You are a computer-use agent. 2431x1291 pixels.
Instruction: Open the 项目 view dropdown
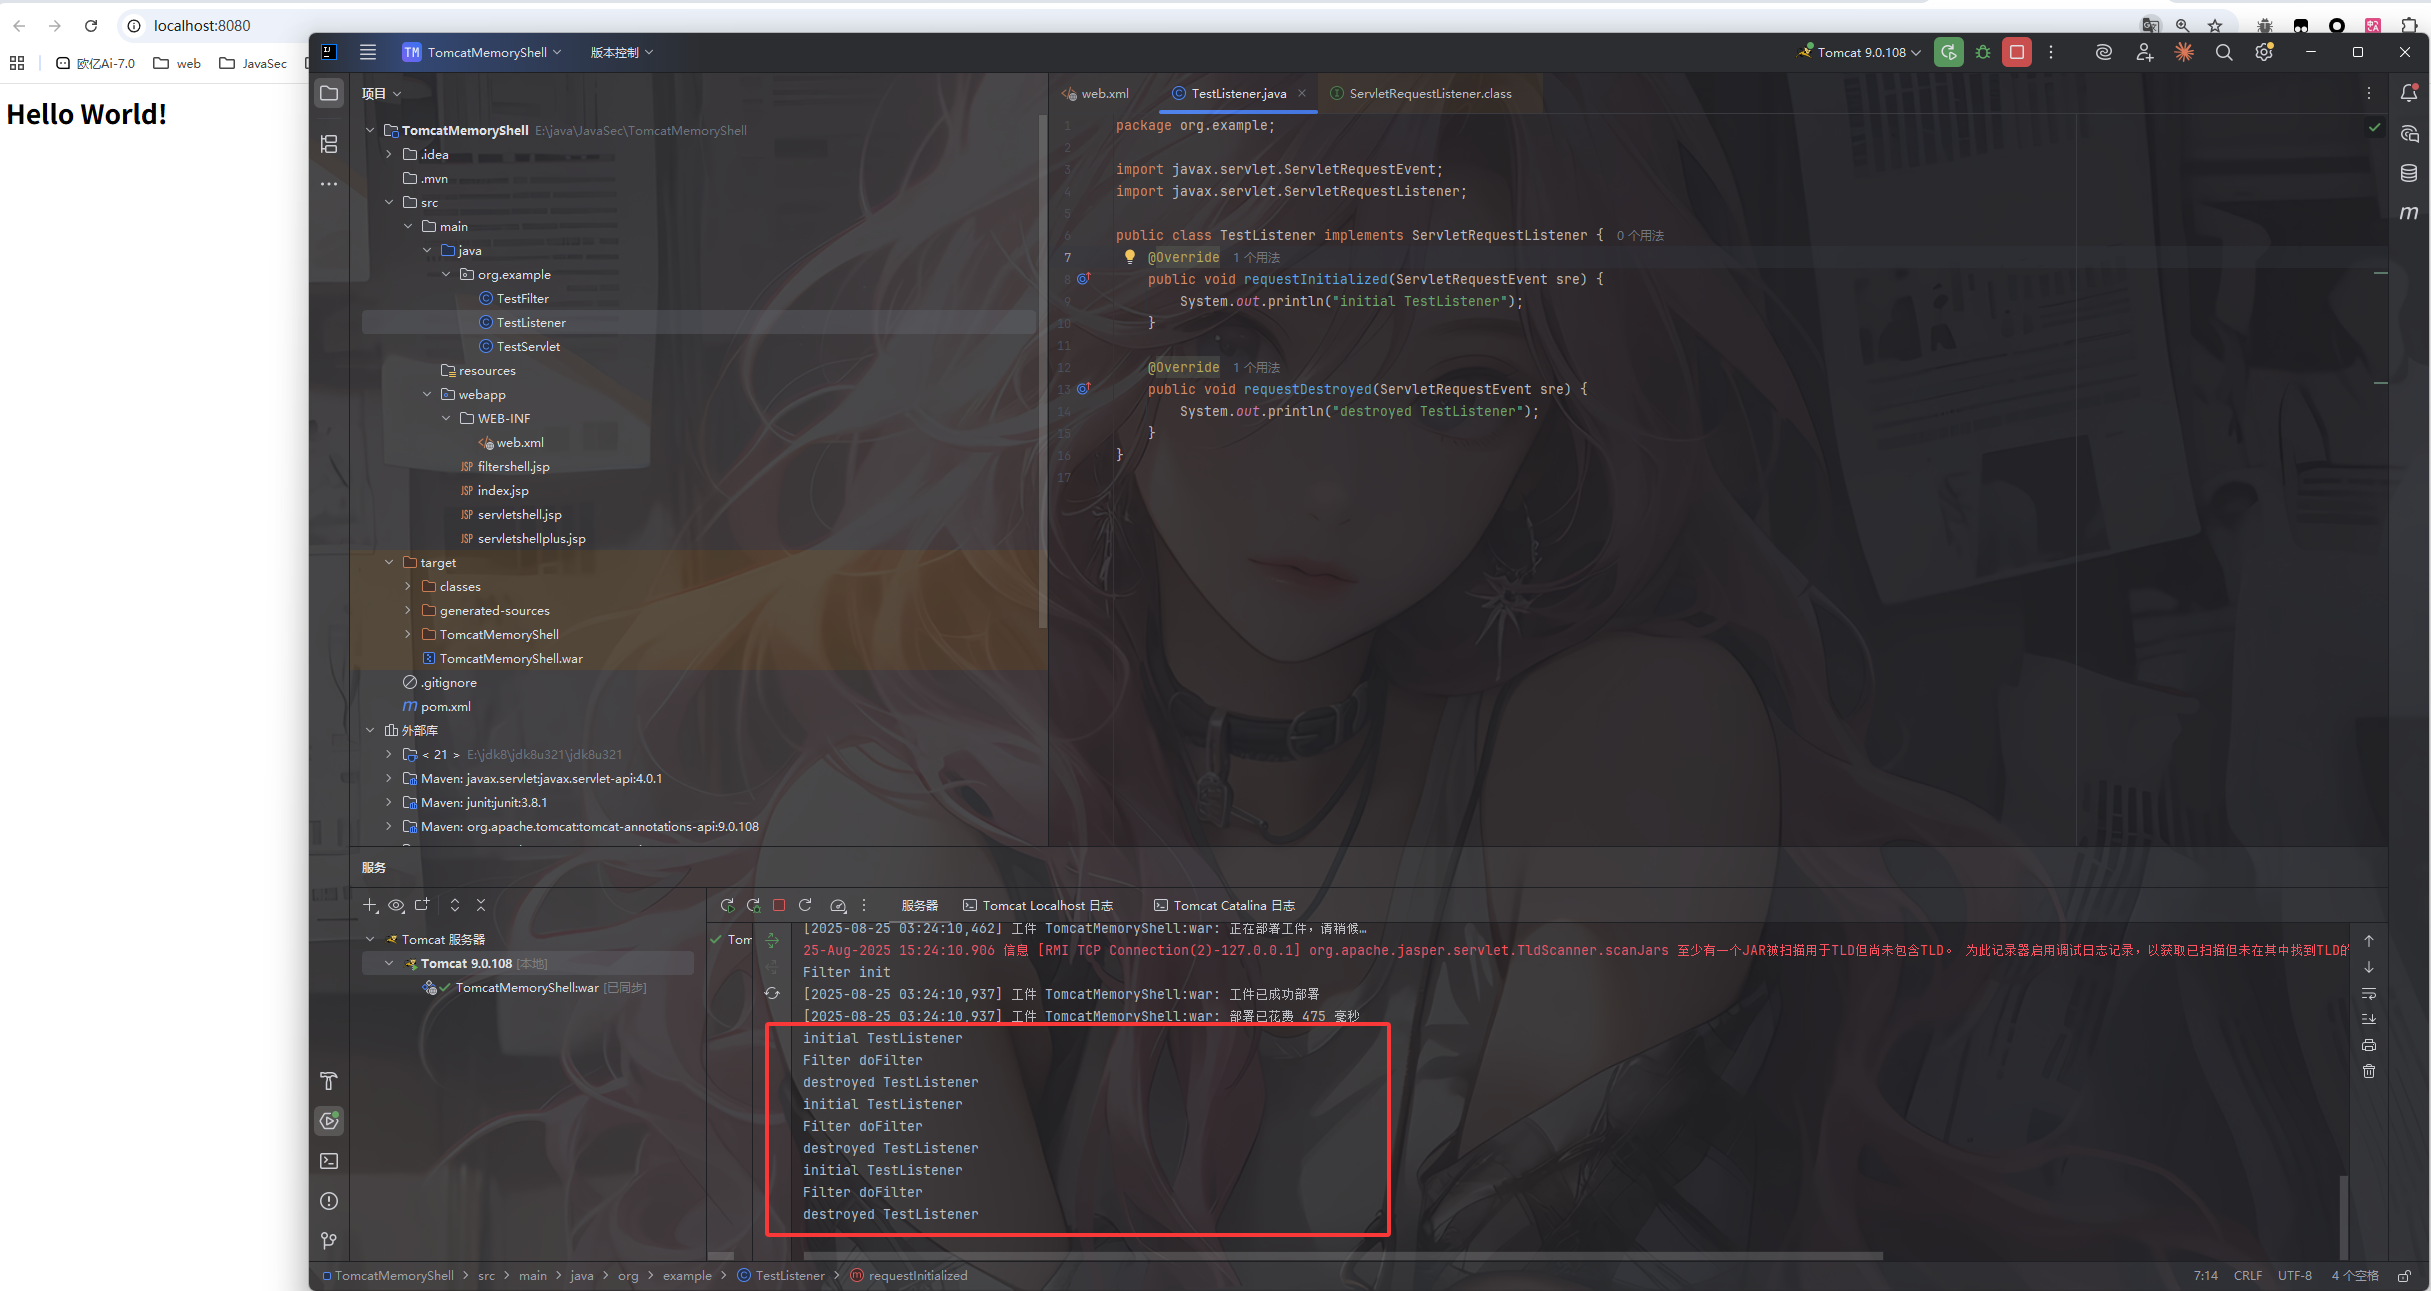coord(381,93)
